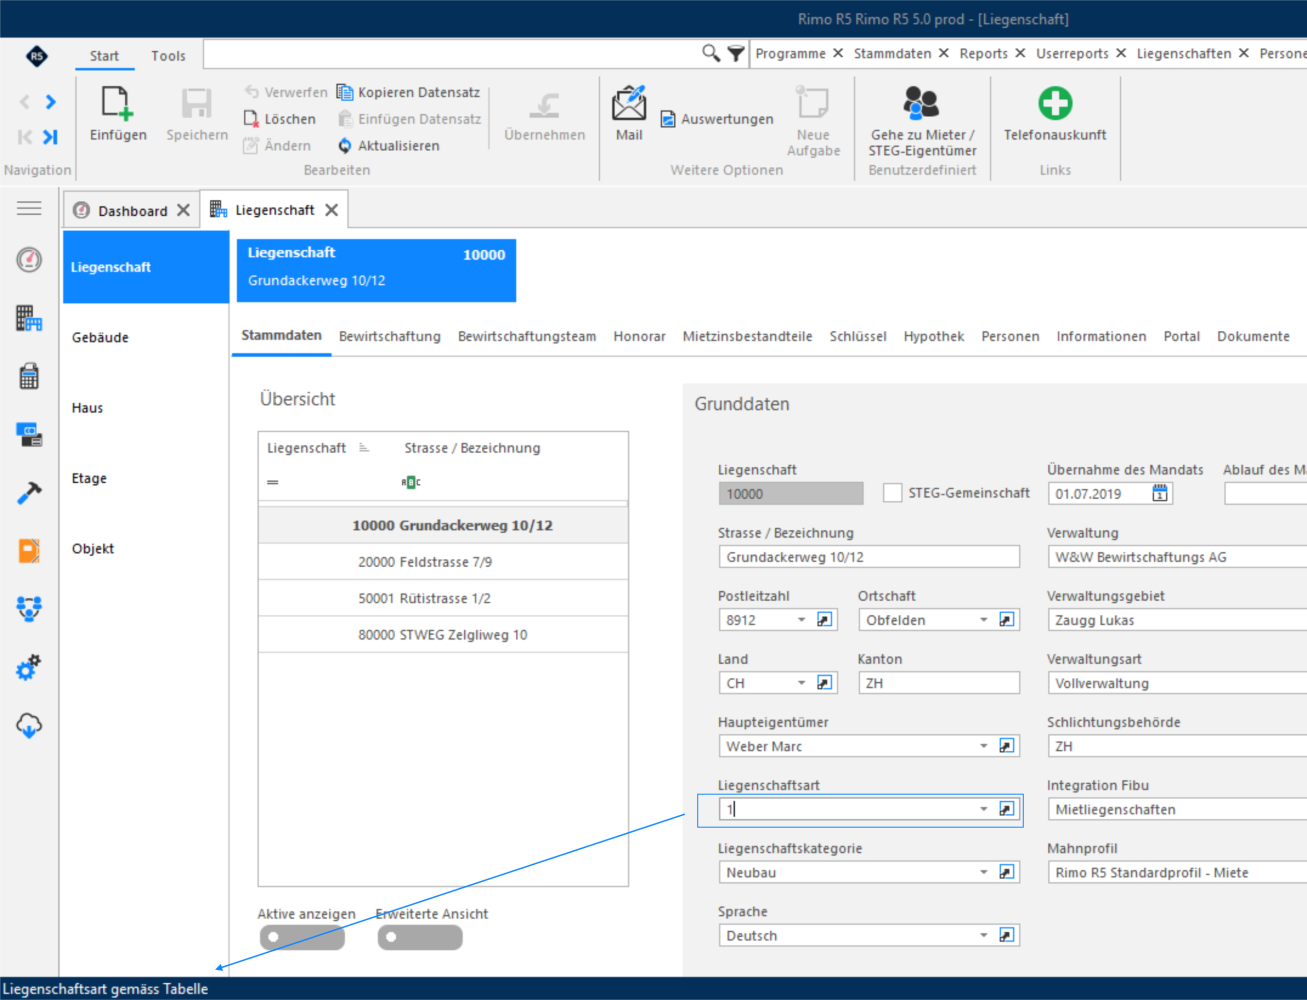Open the Tools ribbon tab
Image resolution: width=1307 pixels, height=1000 pixels.
click(168, 56)
